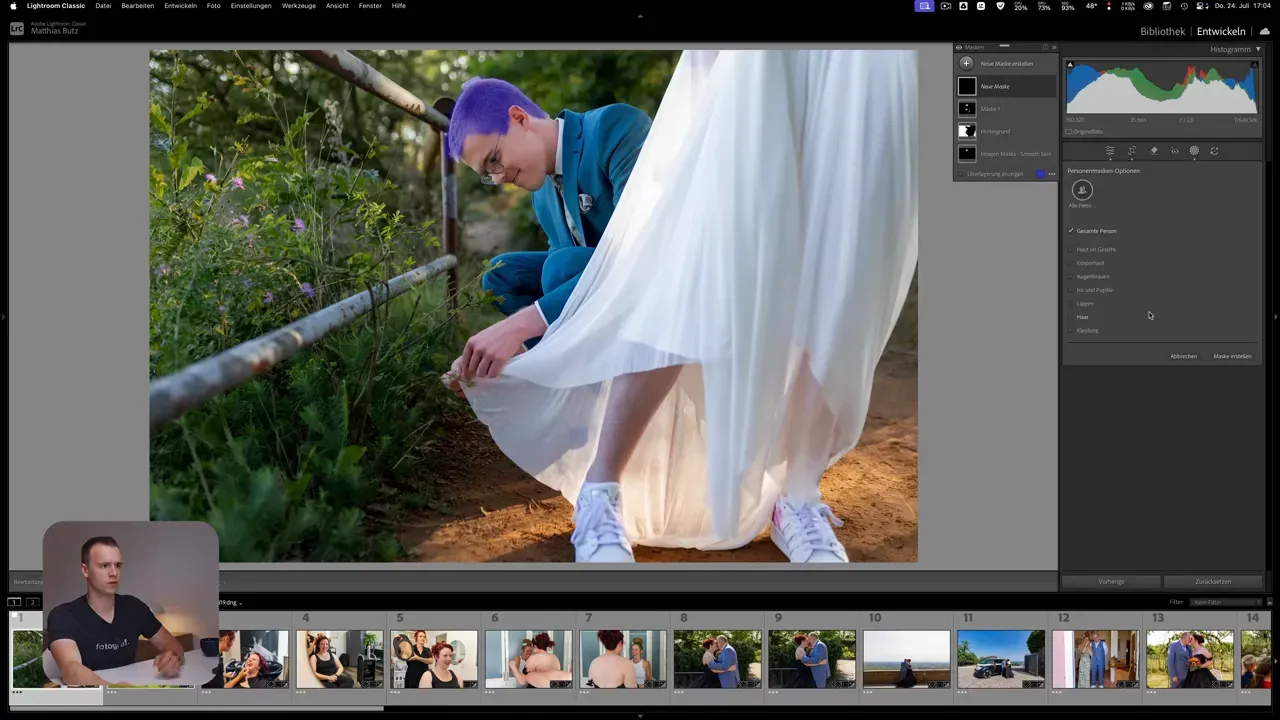Open the overlay options via the three-dot menu

1050,174
